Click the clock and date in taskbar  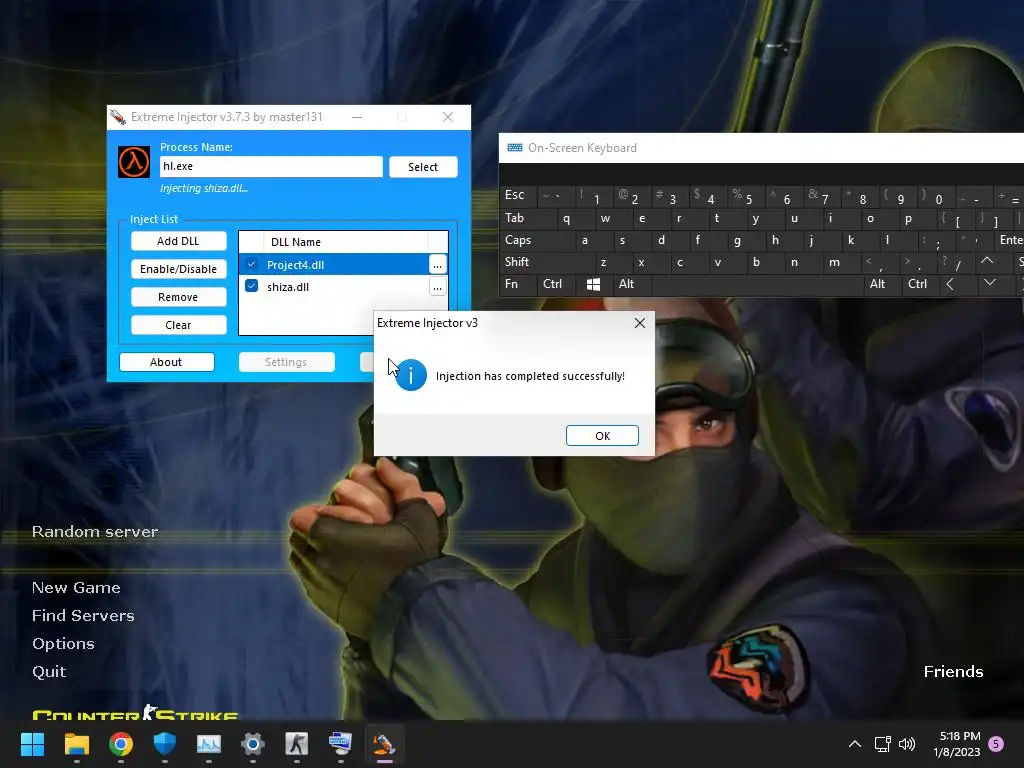[x=956, y=744]
